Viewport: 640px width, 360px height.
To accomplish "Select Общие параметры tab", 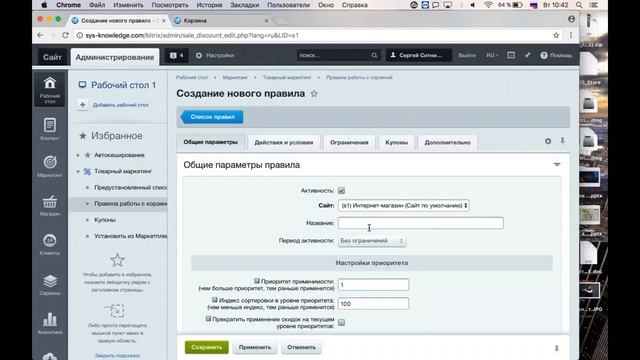I will tap(211, 142).
